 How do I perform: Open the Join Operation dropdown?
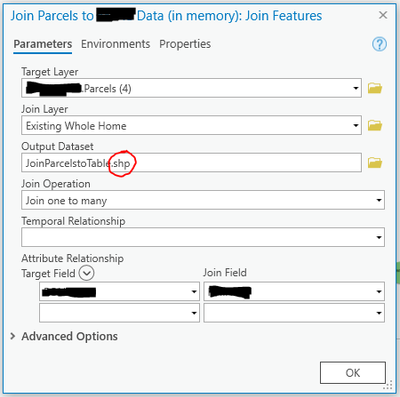click(203, 200)
